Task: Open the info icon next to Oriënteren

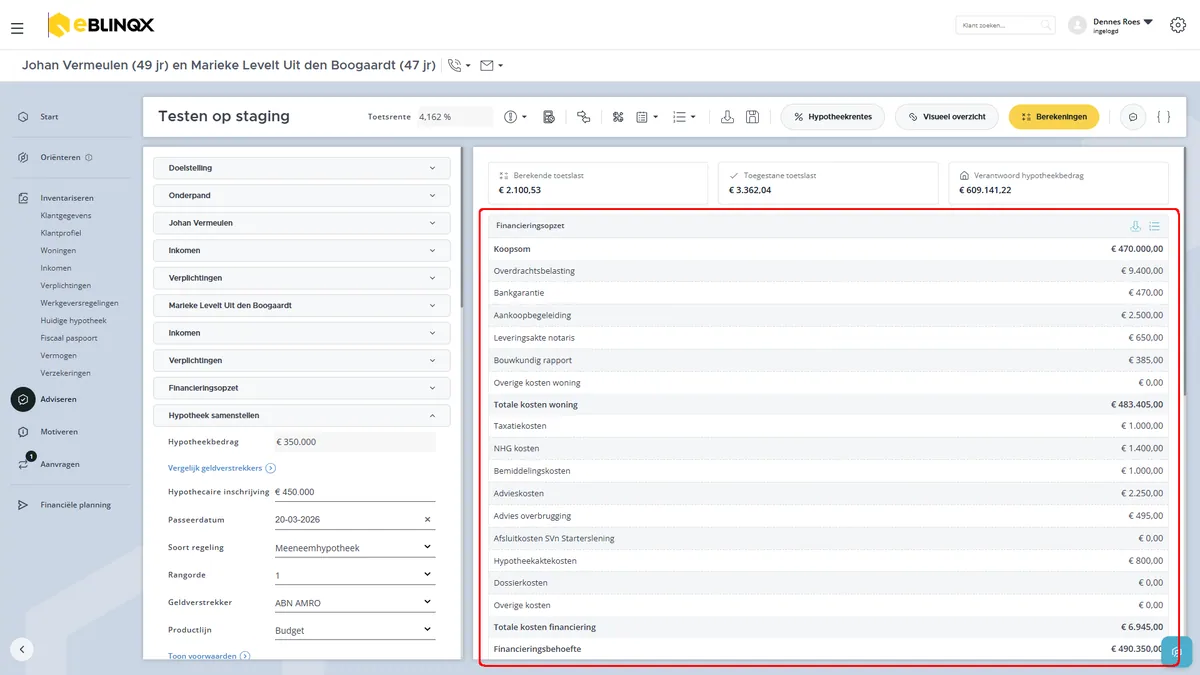Action: pyautogui.click(x=89, y=157)
